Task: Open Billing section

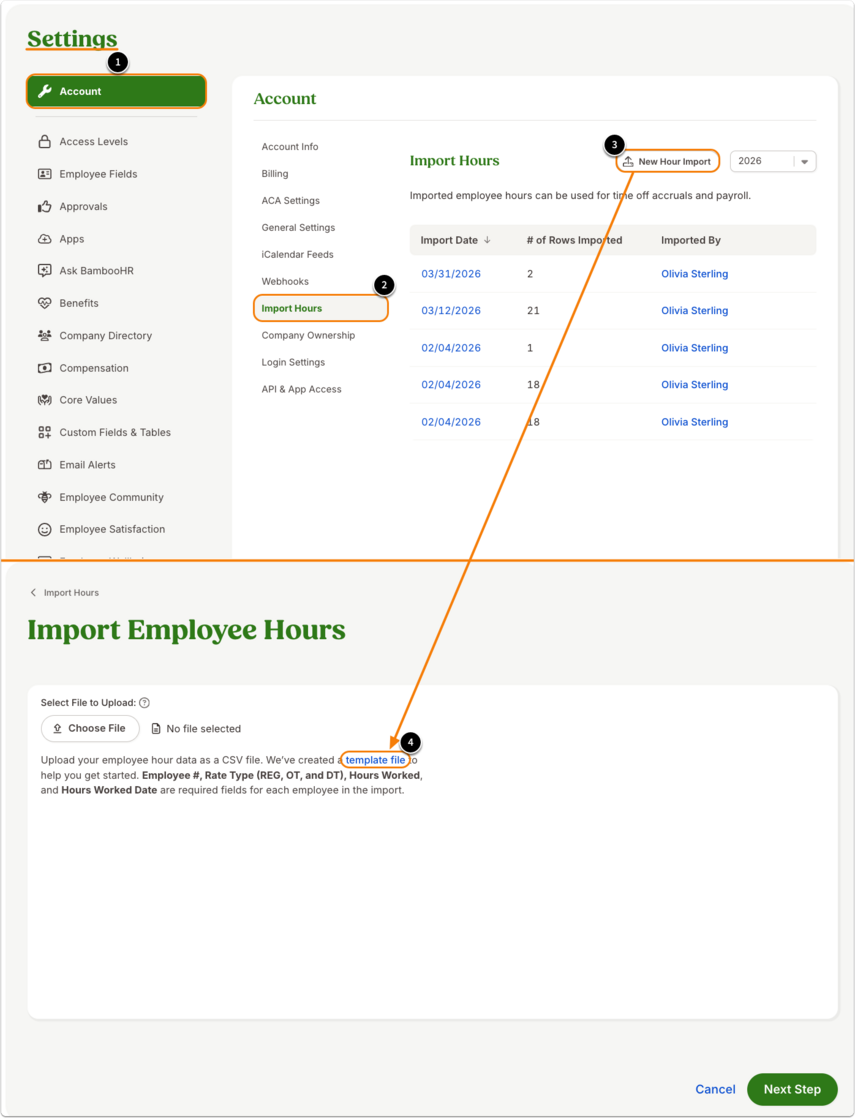Action: (275, 174)
